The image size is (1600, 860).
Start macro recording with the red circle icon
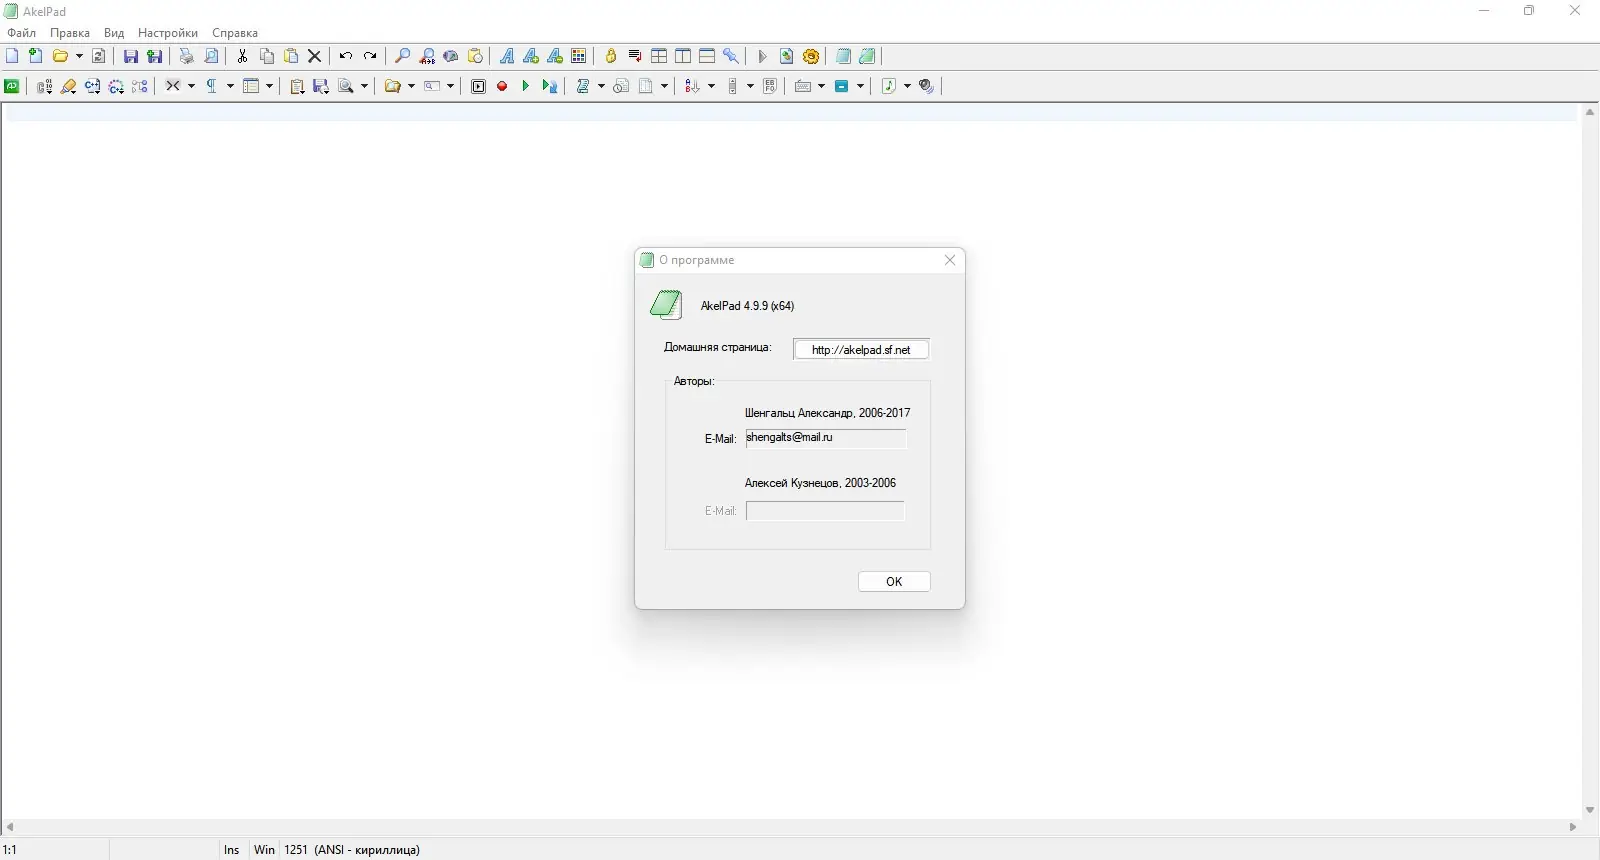[x=502, y=86]
